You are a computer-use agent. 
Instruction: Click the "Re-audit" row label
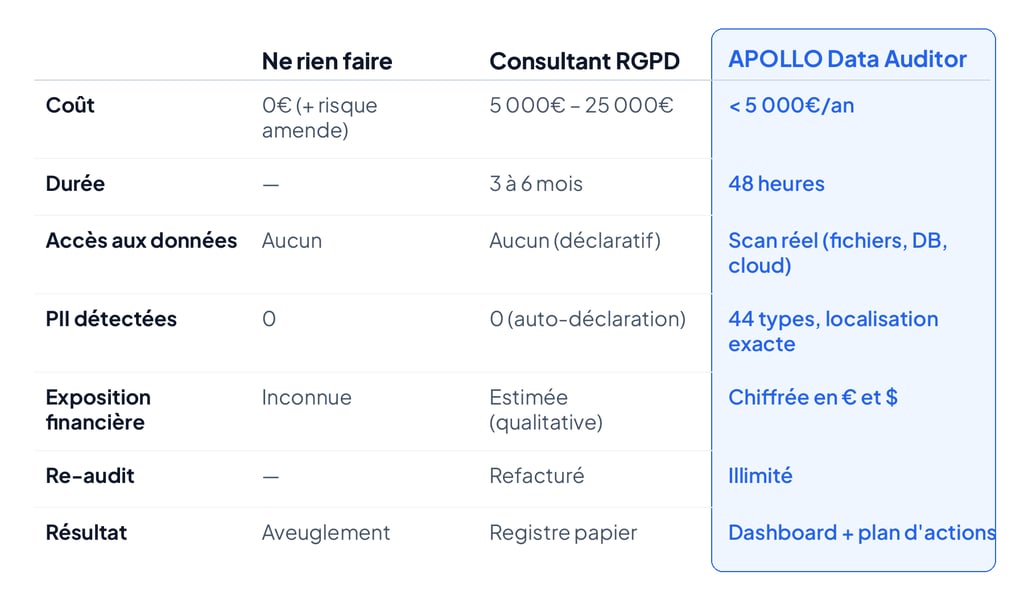pyautogui.click(x=90, y=476)
